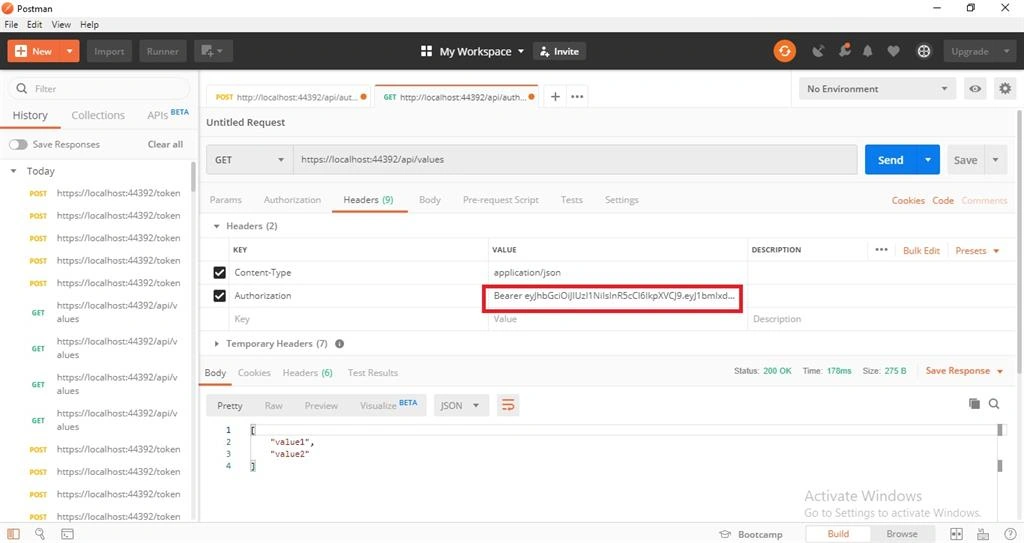Click the Invite people button
Image resolution: width=1024 pixels, height=543 pixels.
pyautogui.click(x=560, y=51)
